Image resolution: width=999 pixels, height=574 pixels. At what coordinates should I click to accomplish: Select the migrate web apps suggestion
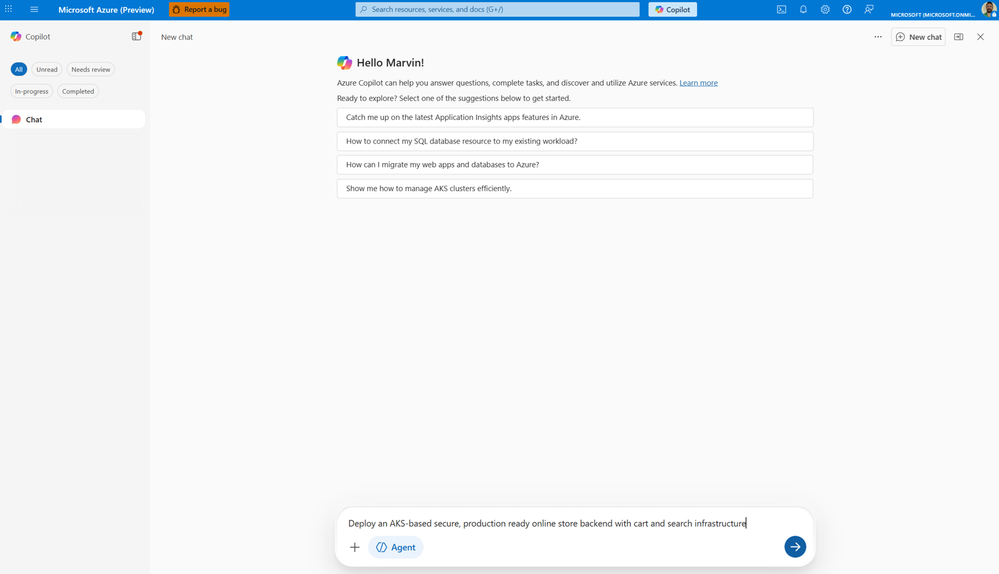575,164
